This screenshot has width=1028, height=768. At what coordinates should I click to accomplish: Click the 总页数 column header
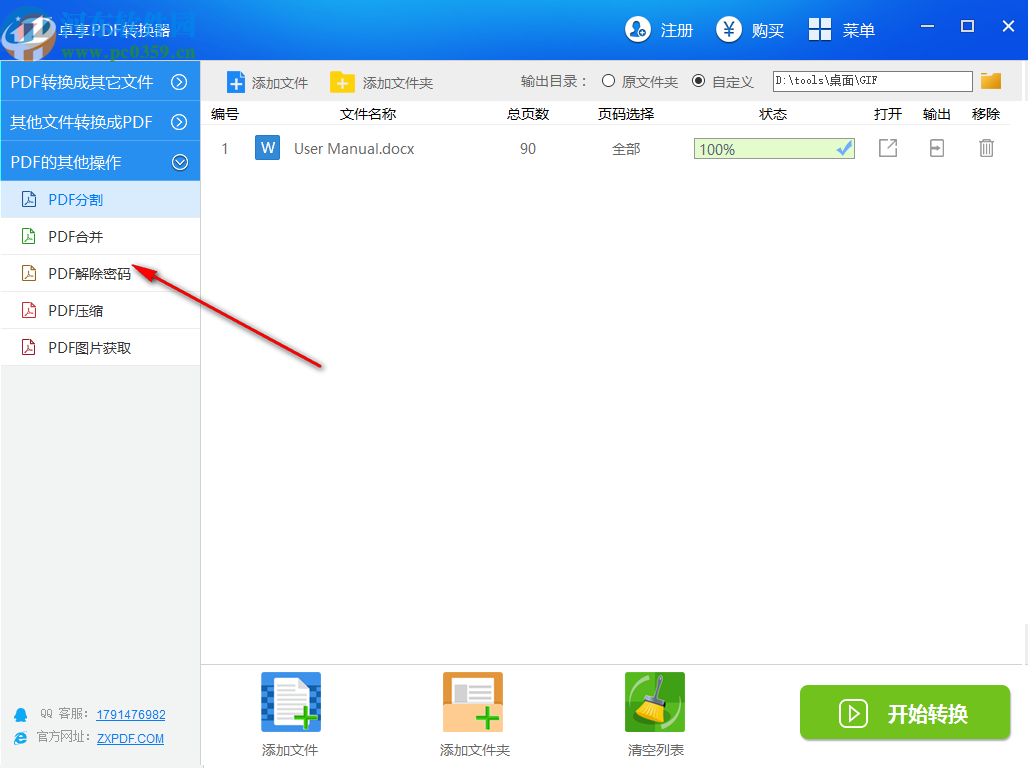[528, 114]
